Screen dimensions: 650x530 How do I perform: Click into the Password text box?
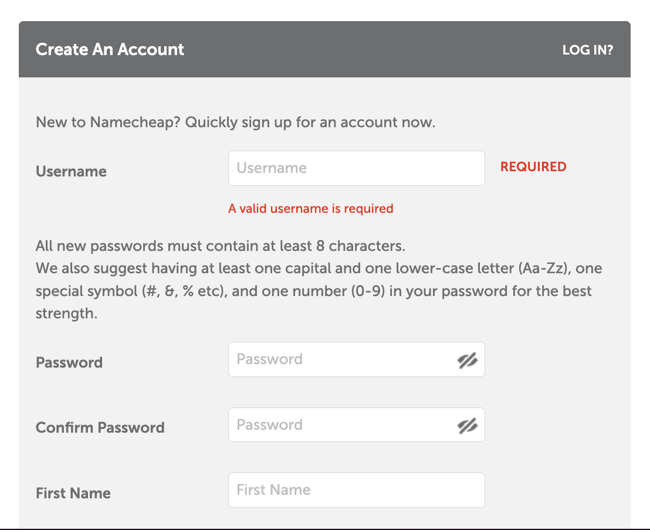click(340, 360)
